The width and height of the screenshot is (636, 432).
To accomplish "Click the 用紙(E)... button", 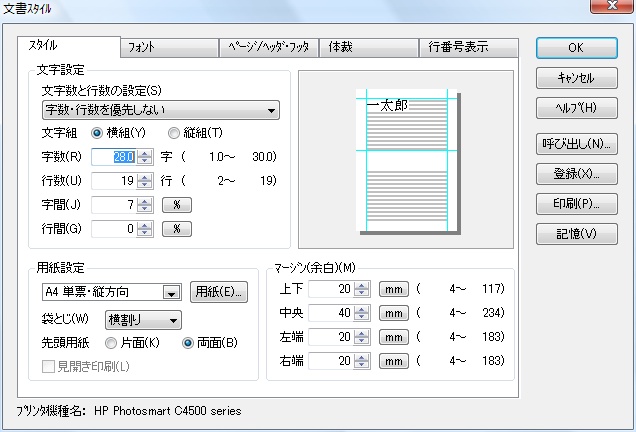I will [x=219, y=292].
